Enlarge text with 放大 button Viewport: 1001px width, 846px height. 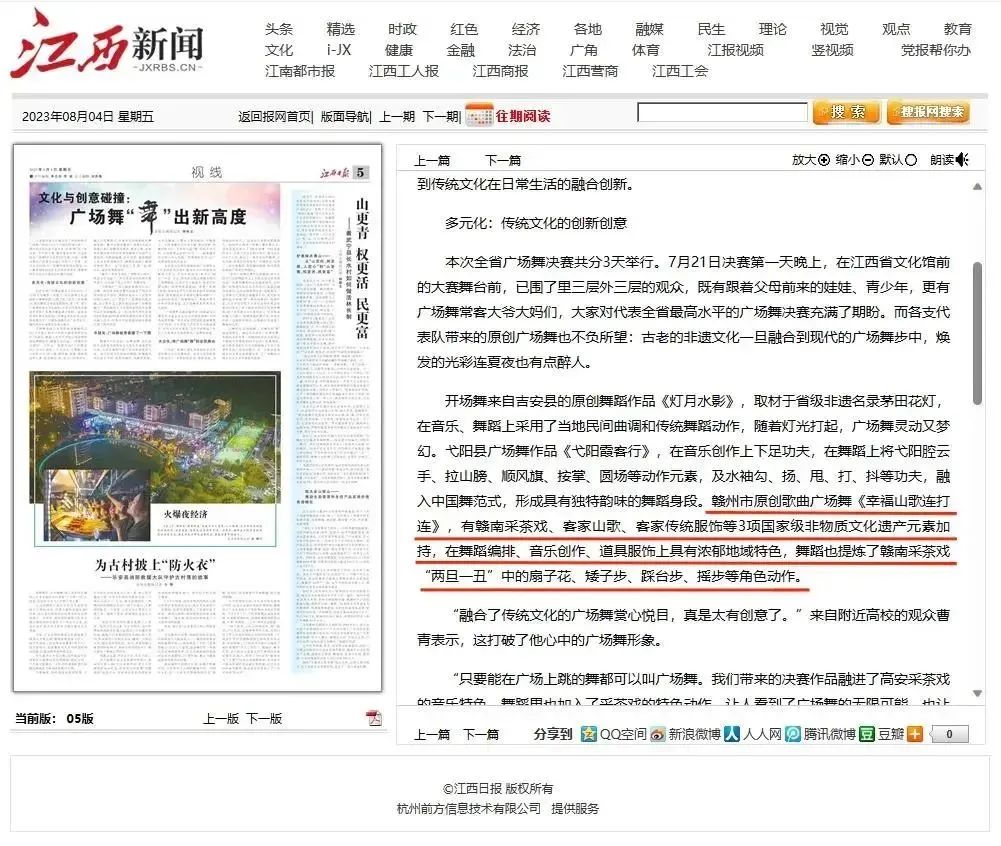pos(811,160)
